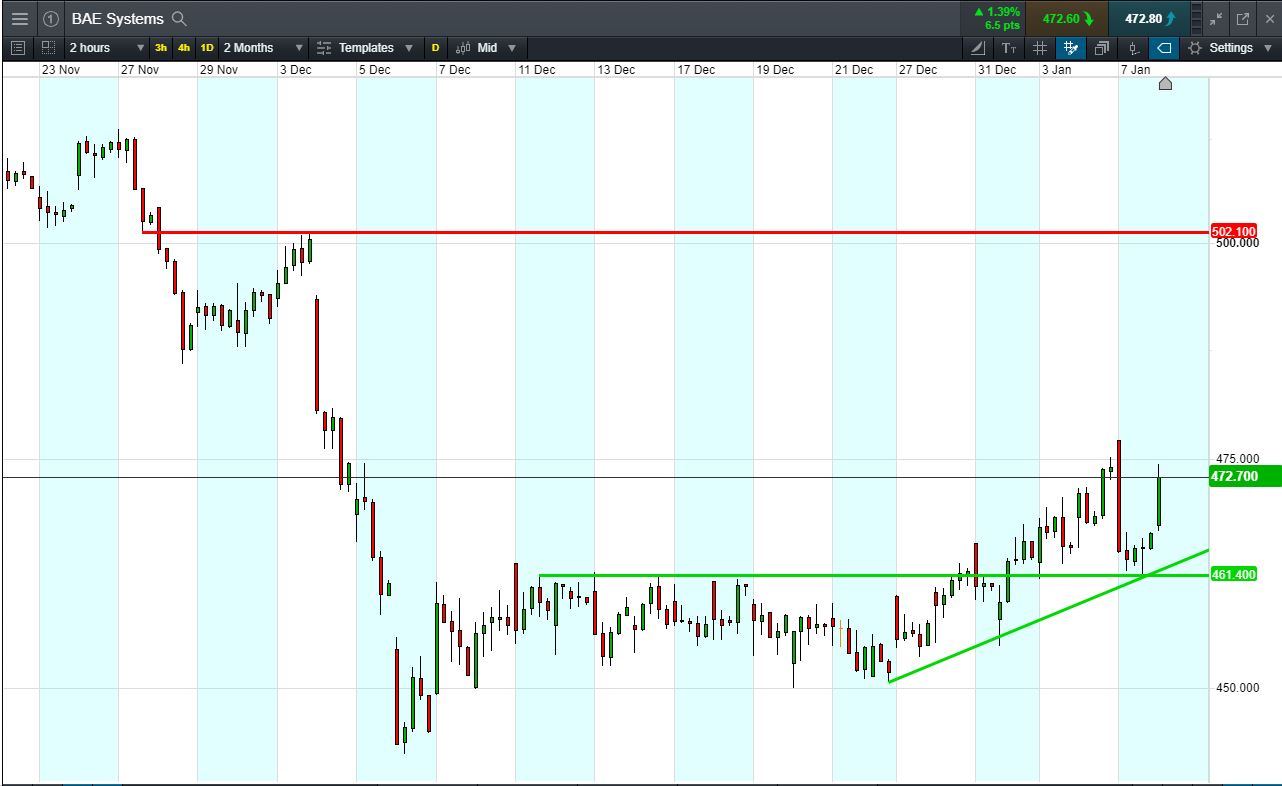Open the hamburger menu beside BAE Systems
Viewport: 1282px width, 786px height.
click(19, 19)
